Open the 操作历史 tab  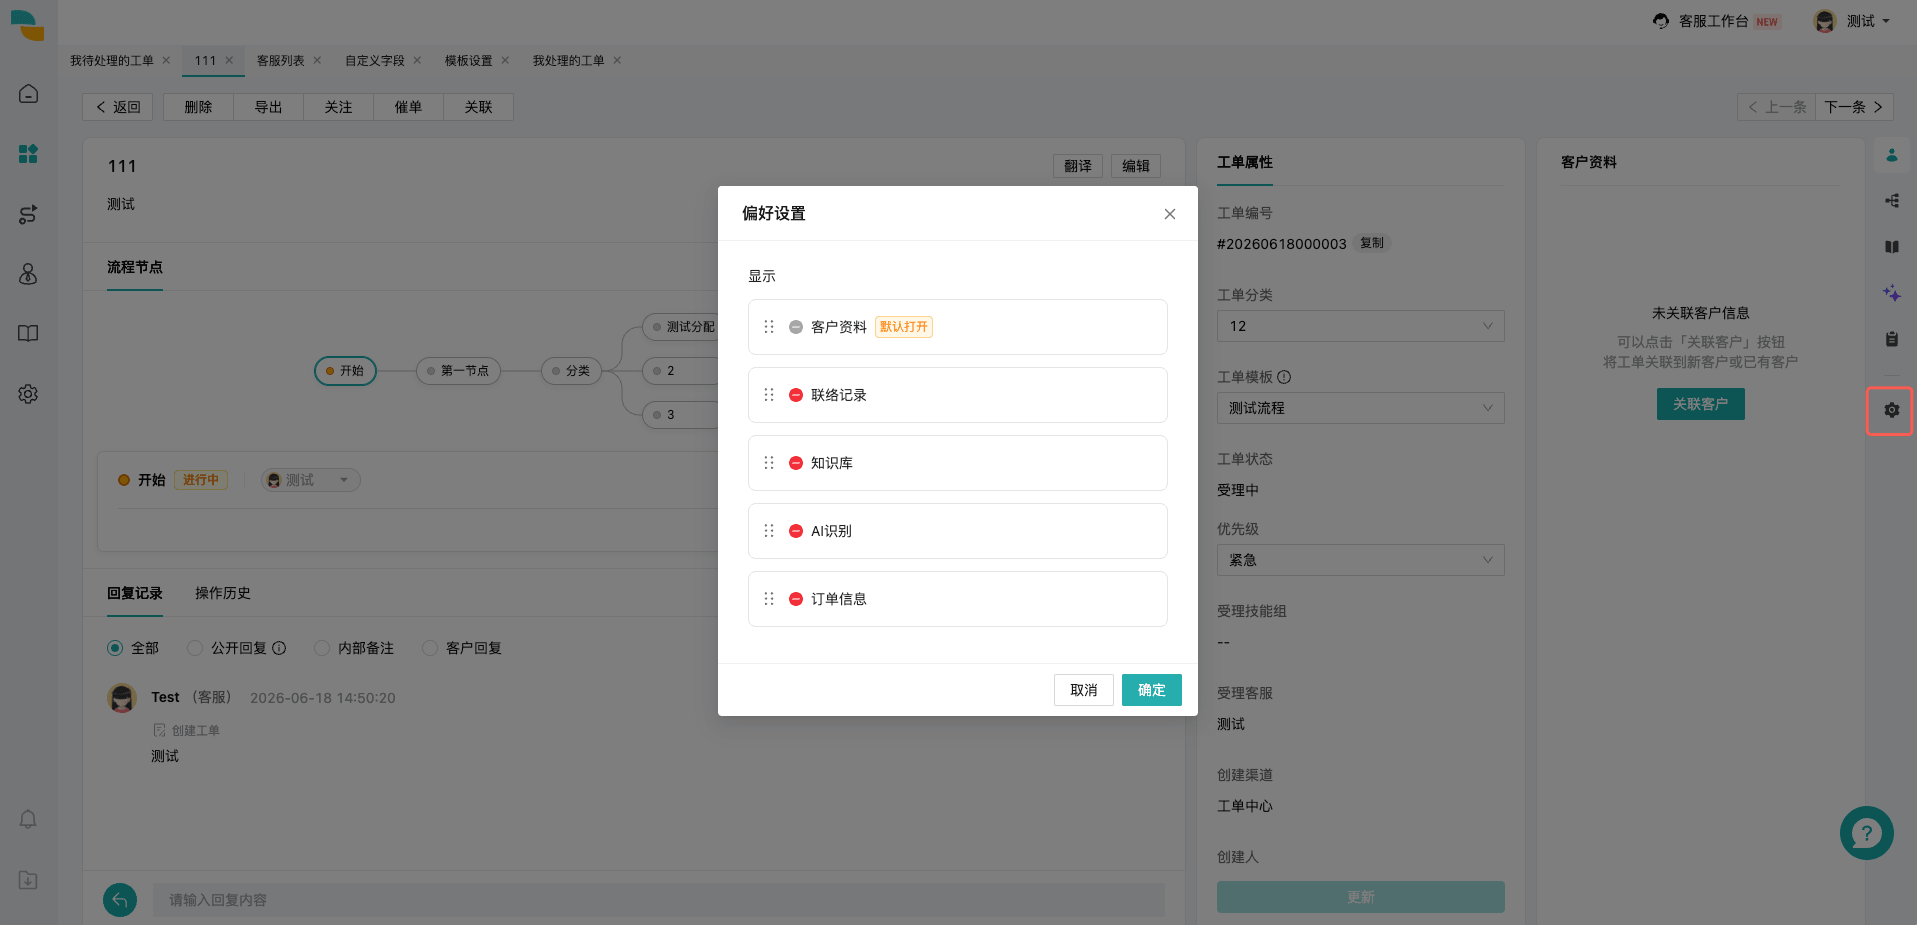pyautogui.click(x=223, y=593)
